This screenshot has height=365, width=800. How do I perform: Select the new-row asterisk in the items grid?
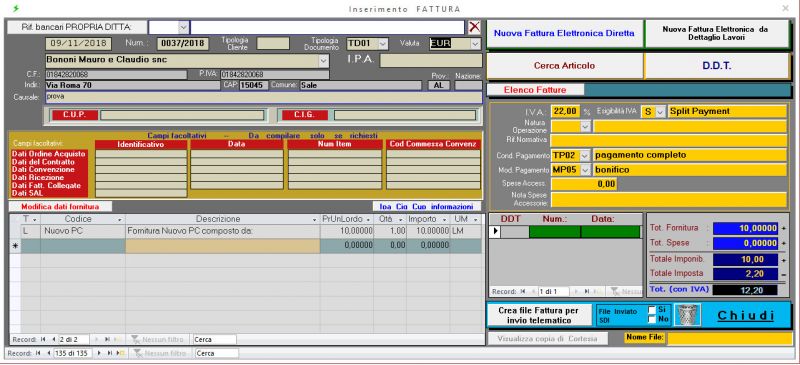(15, 246)
